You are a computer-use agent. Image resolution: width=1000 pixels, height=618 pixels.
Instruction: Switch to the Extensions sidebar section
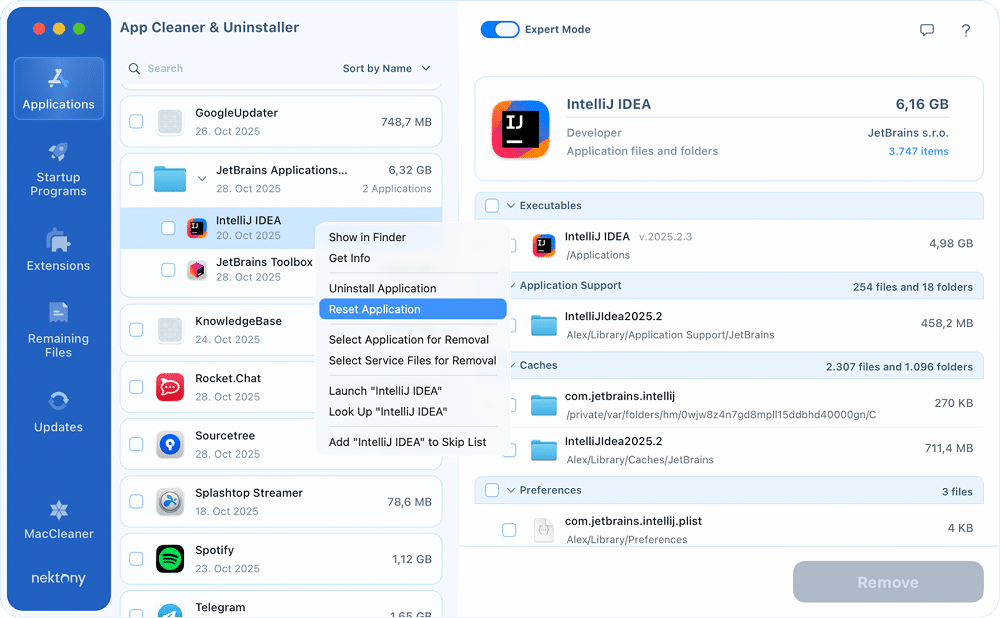(58, 249)
